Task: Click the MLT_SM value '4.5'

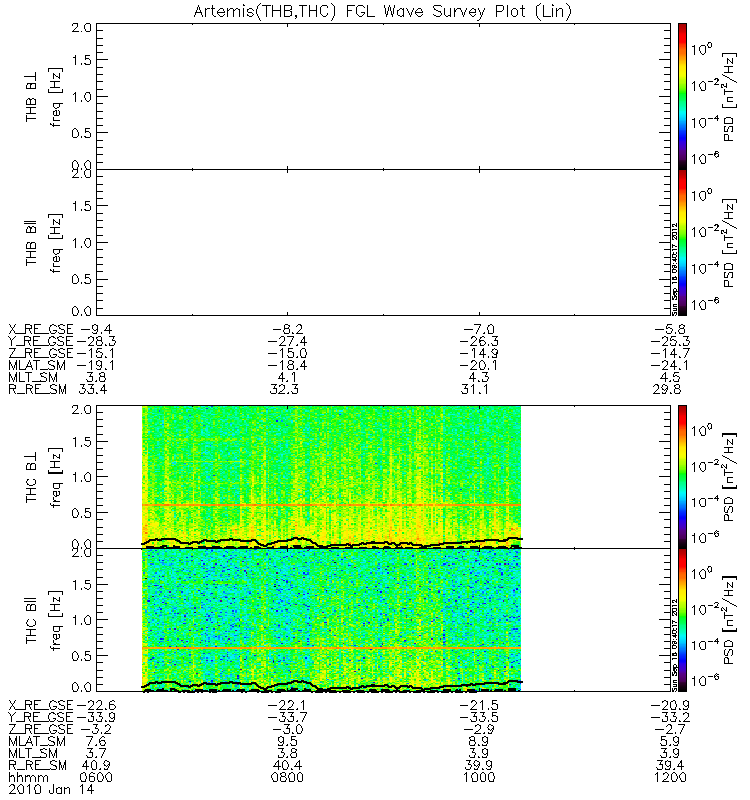Action: pos(670,378)
